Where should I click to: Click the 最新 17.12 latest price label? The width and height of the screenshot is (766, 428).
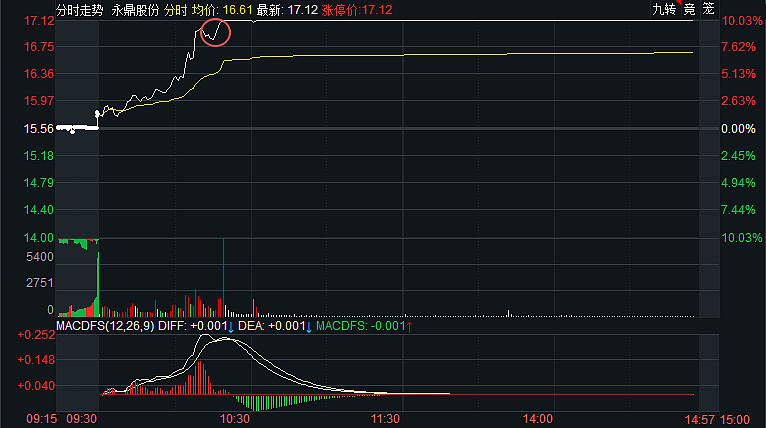287,9
